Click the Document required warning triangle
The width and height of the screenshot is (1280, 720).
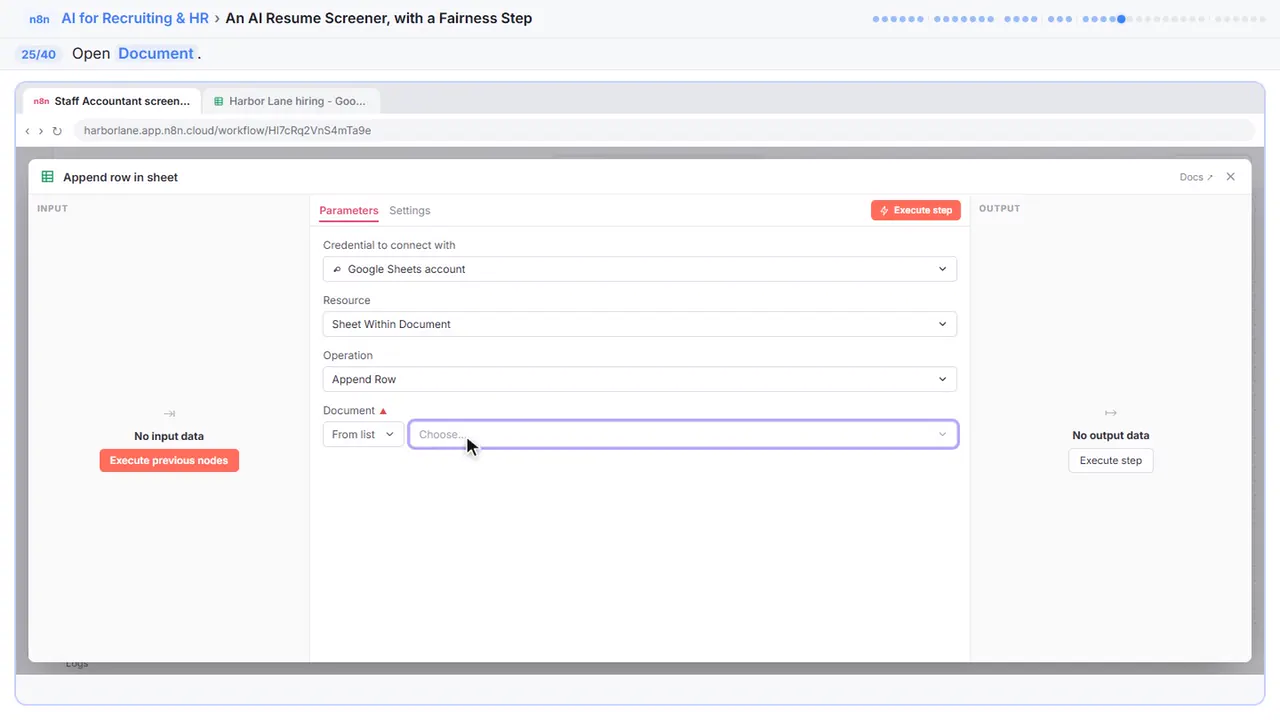pos(383,411)
